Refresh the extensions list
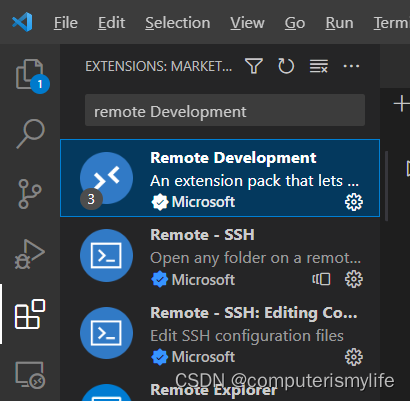 [286, 66]
